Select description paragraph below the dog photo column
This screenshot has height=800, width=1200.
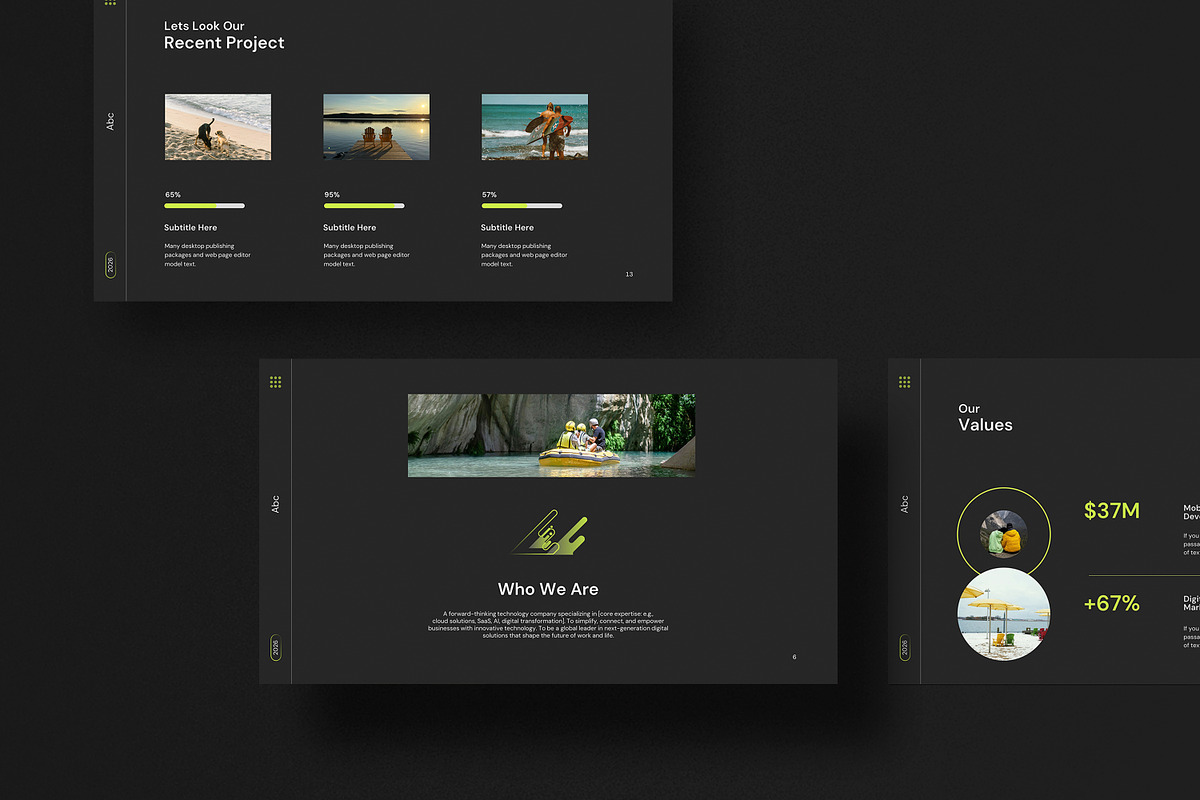pos(208,255)
